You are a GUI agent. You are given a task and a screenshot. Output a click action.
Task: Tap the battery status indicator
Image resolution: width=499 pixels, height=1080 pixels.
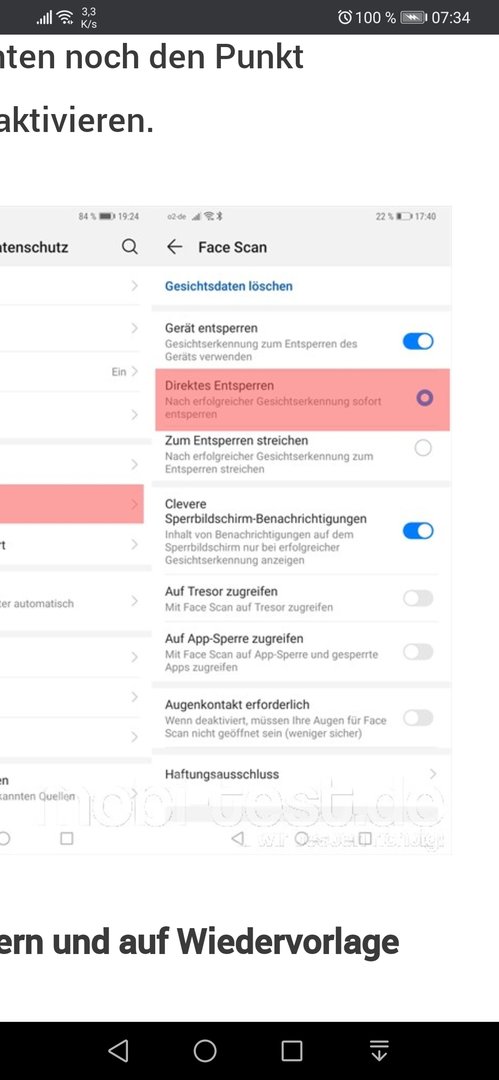pyautogui.click(x=414, y=17)
